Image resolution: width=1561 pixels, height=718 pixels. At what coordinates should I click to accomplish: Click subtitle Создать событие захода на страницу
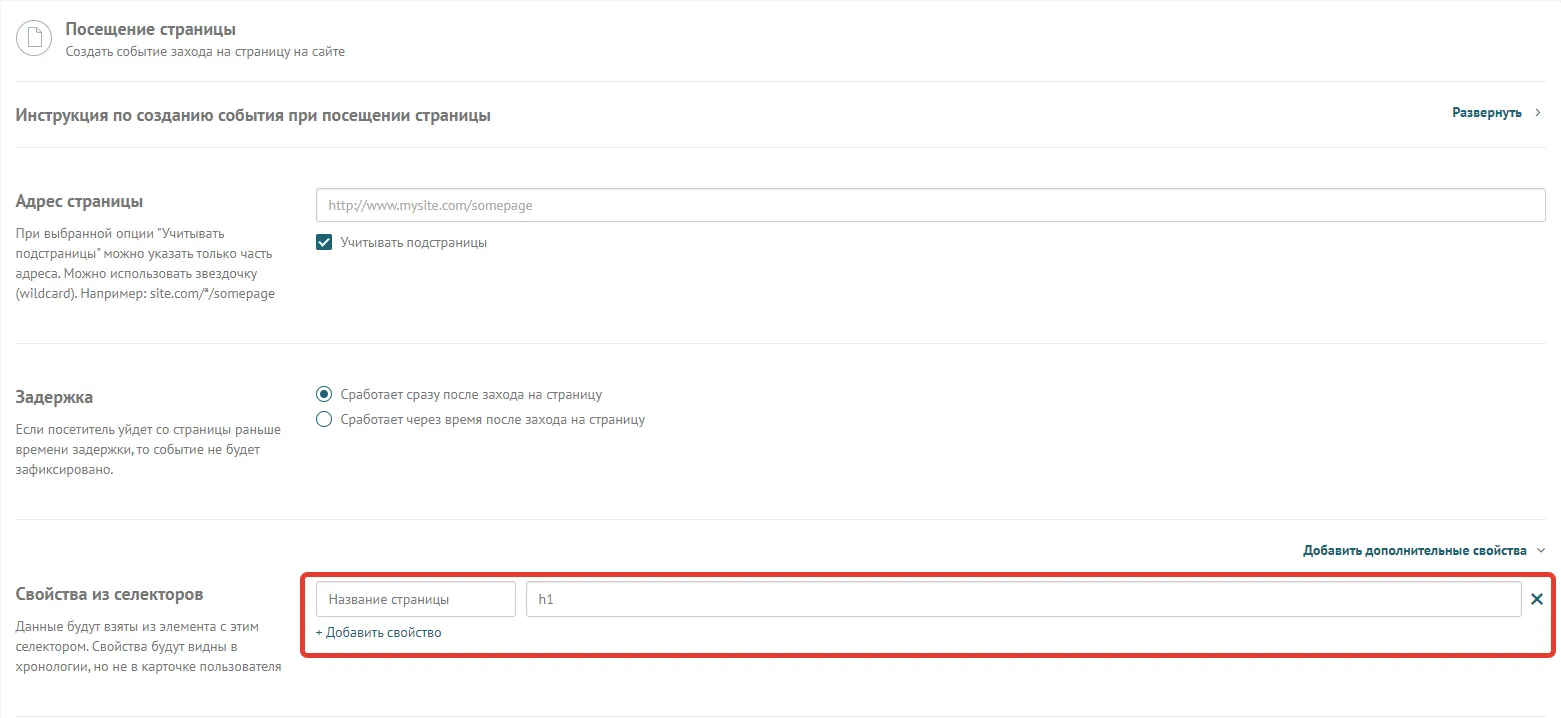coord(205,51)
